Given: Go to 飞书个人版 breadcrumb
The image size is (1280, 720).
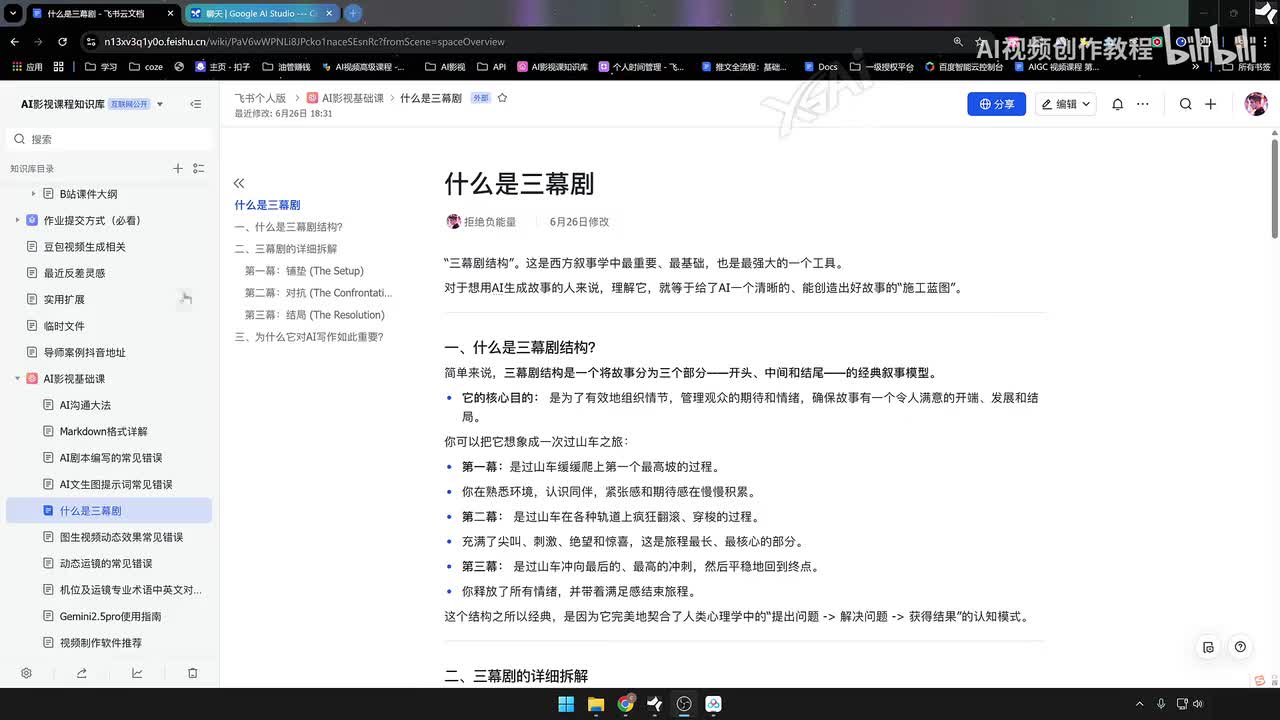Looking at the screenshot, I should pyautogui.click(x=260, y=98).
